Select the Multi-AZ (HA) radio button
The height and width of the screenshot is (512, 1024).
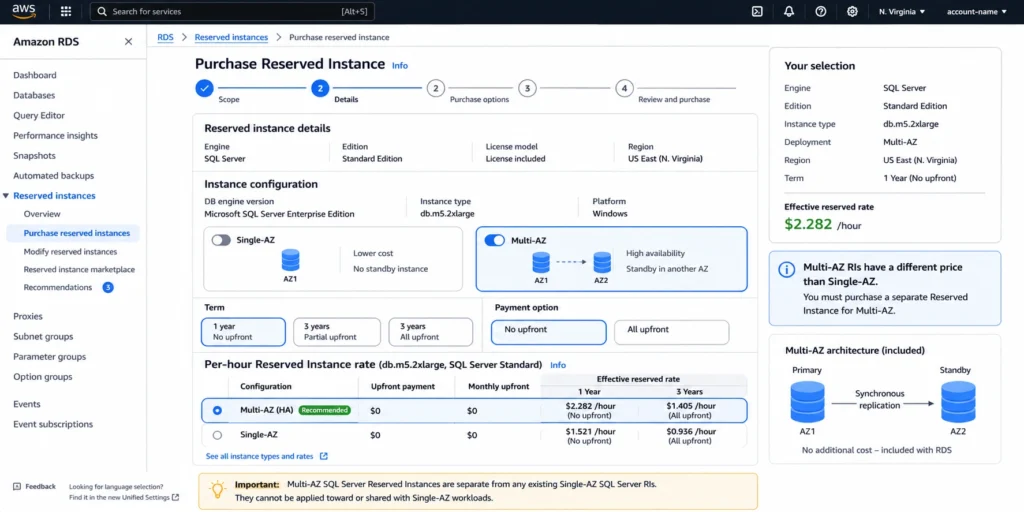click(x=217, y=410)
